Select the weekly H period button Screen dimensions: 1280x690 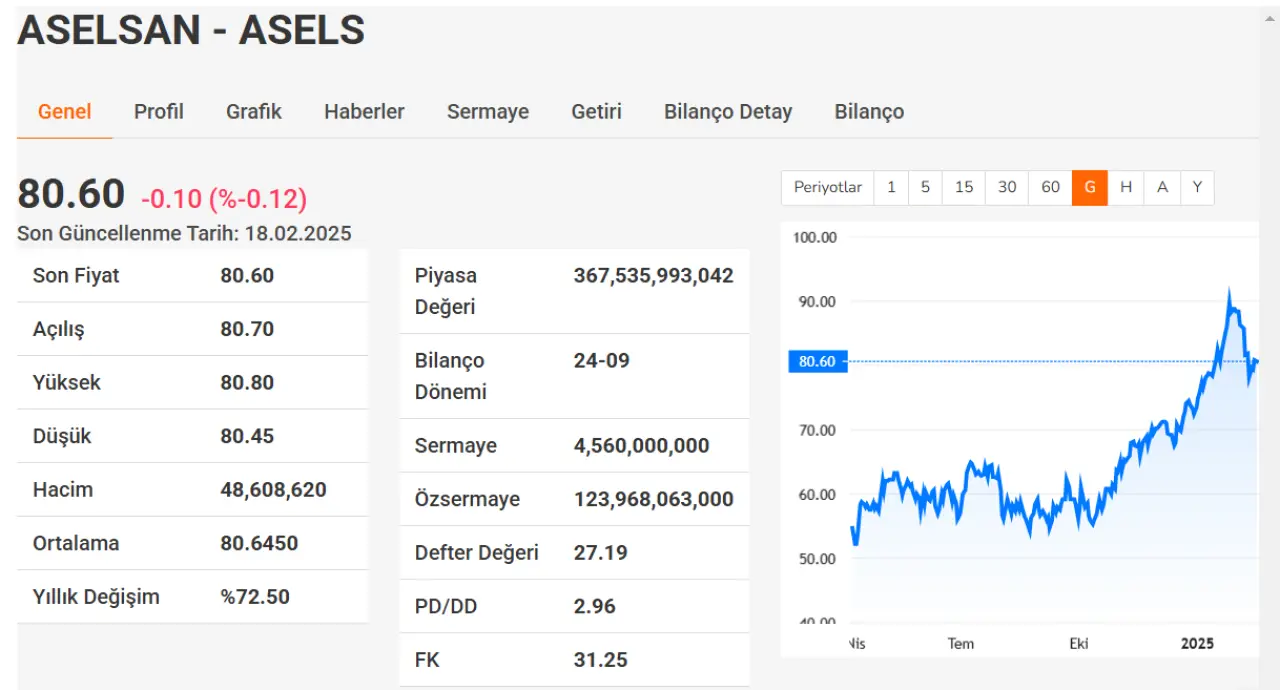tap(1126, 187)
